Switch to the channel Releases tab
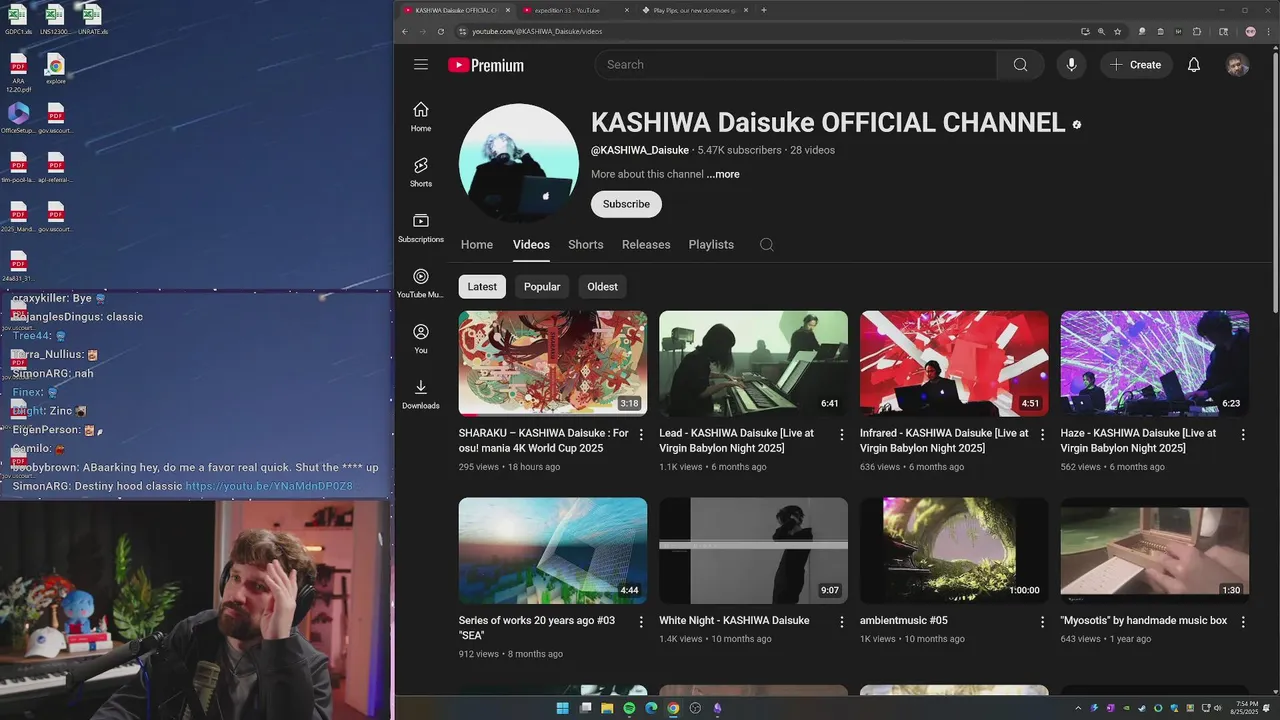1280x720 pixels. tap(646, 245)
